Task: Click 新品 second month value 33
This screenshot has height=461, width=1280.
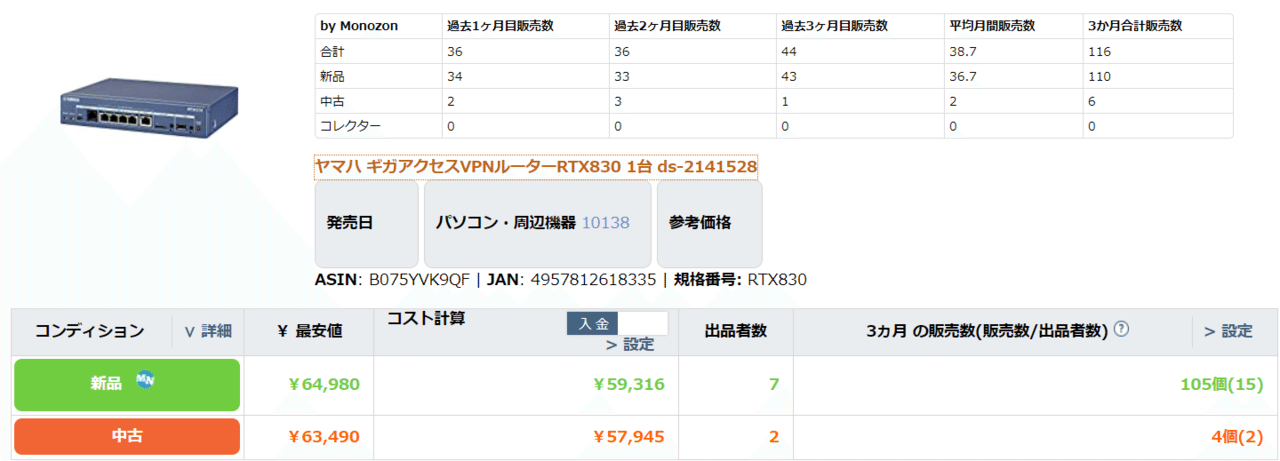Action: pos(622,76)
